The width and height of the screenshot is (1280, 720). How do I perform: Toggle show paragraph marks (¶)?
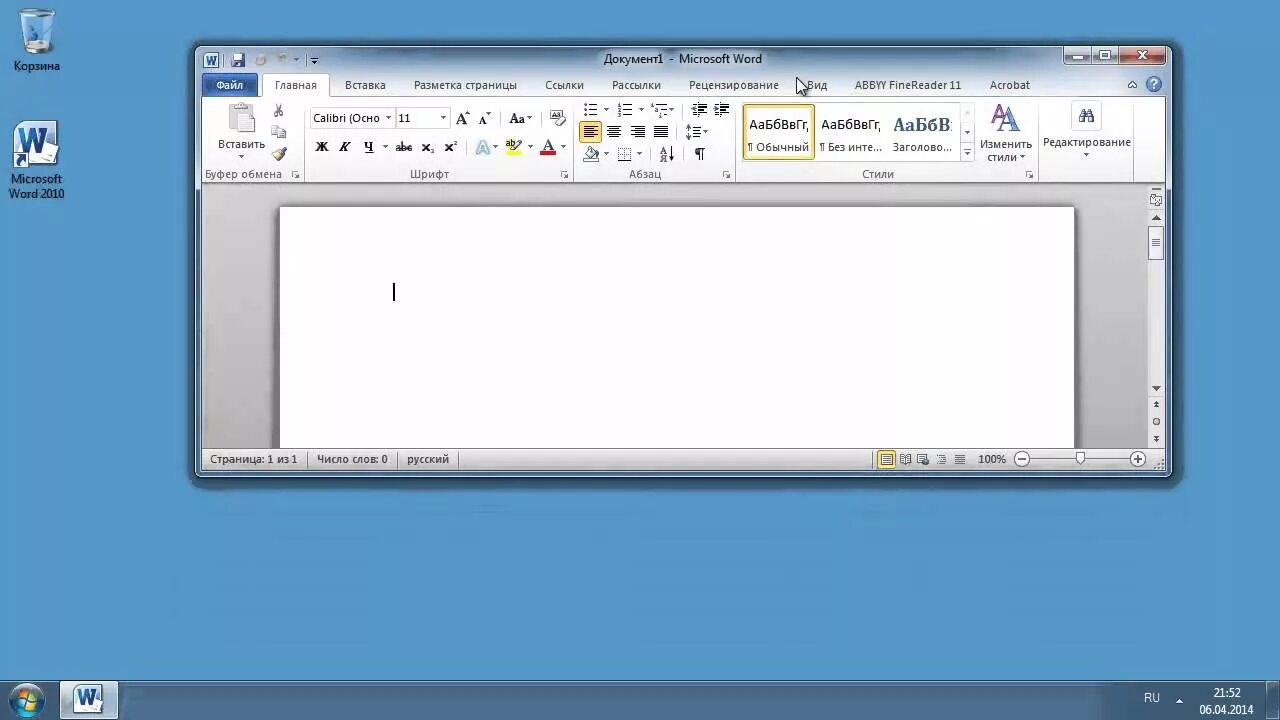[699, 154]
